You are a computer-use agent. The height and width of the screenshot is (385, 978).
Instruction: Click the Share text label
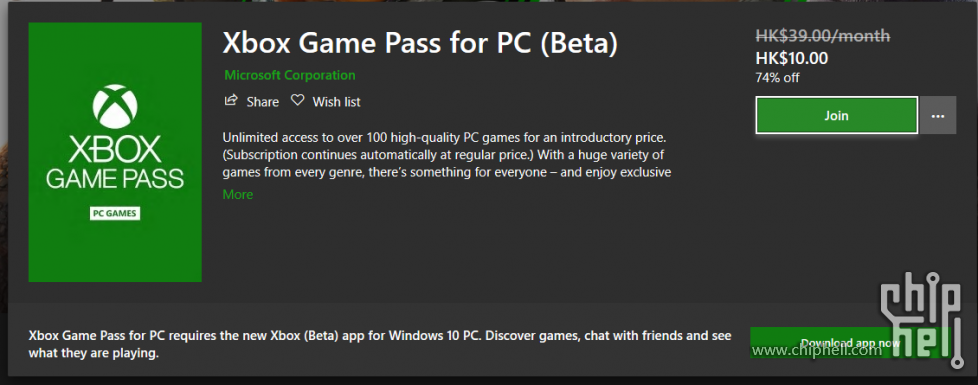click(x=263, y=102)
